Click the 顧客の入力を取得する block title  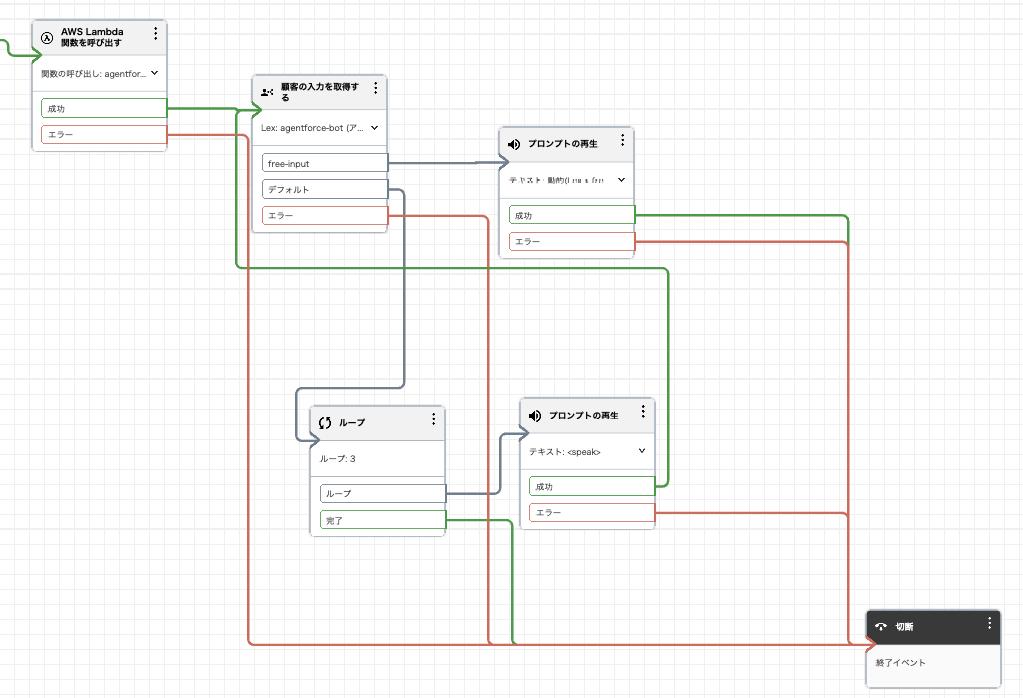pyautogui.click(x=320, y=91)
